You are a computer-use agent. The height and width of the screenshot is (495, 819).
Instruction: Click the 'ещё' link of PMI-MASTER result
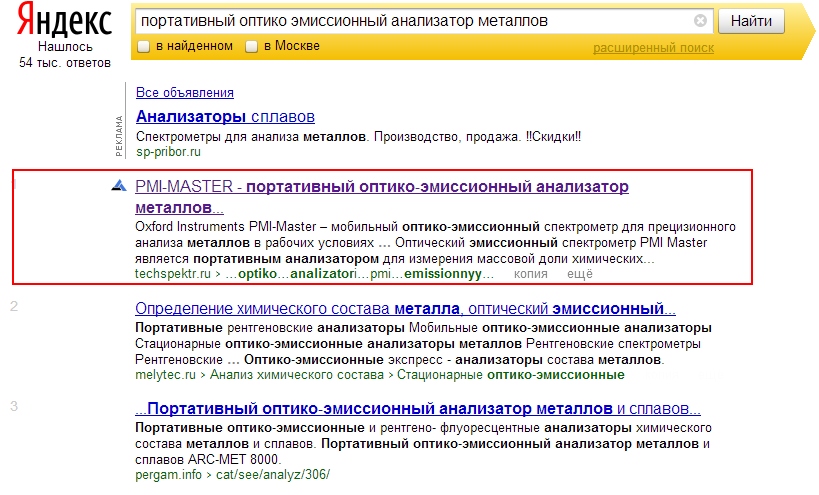pyautogui.click(x=580, y=274)
